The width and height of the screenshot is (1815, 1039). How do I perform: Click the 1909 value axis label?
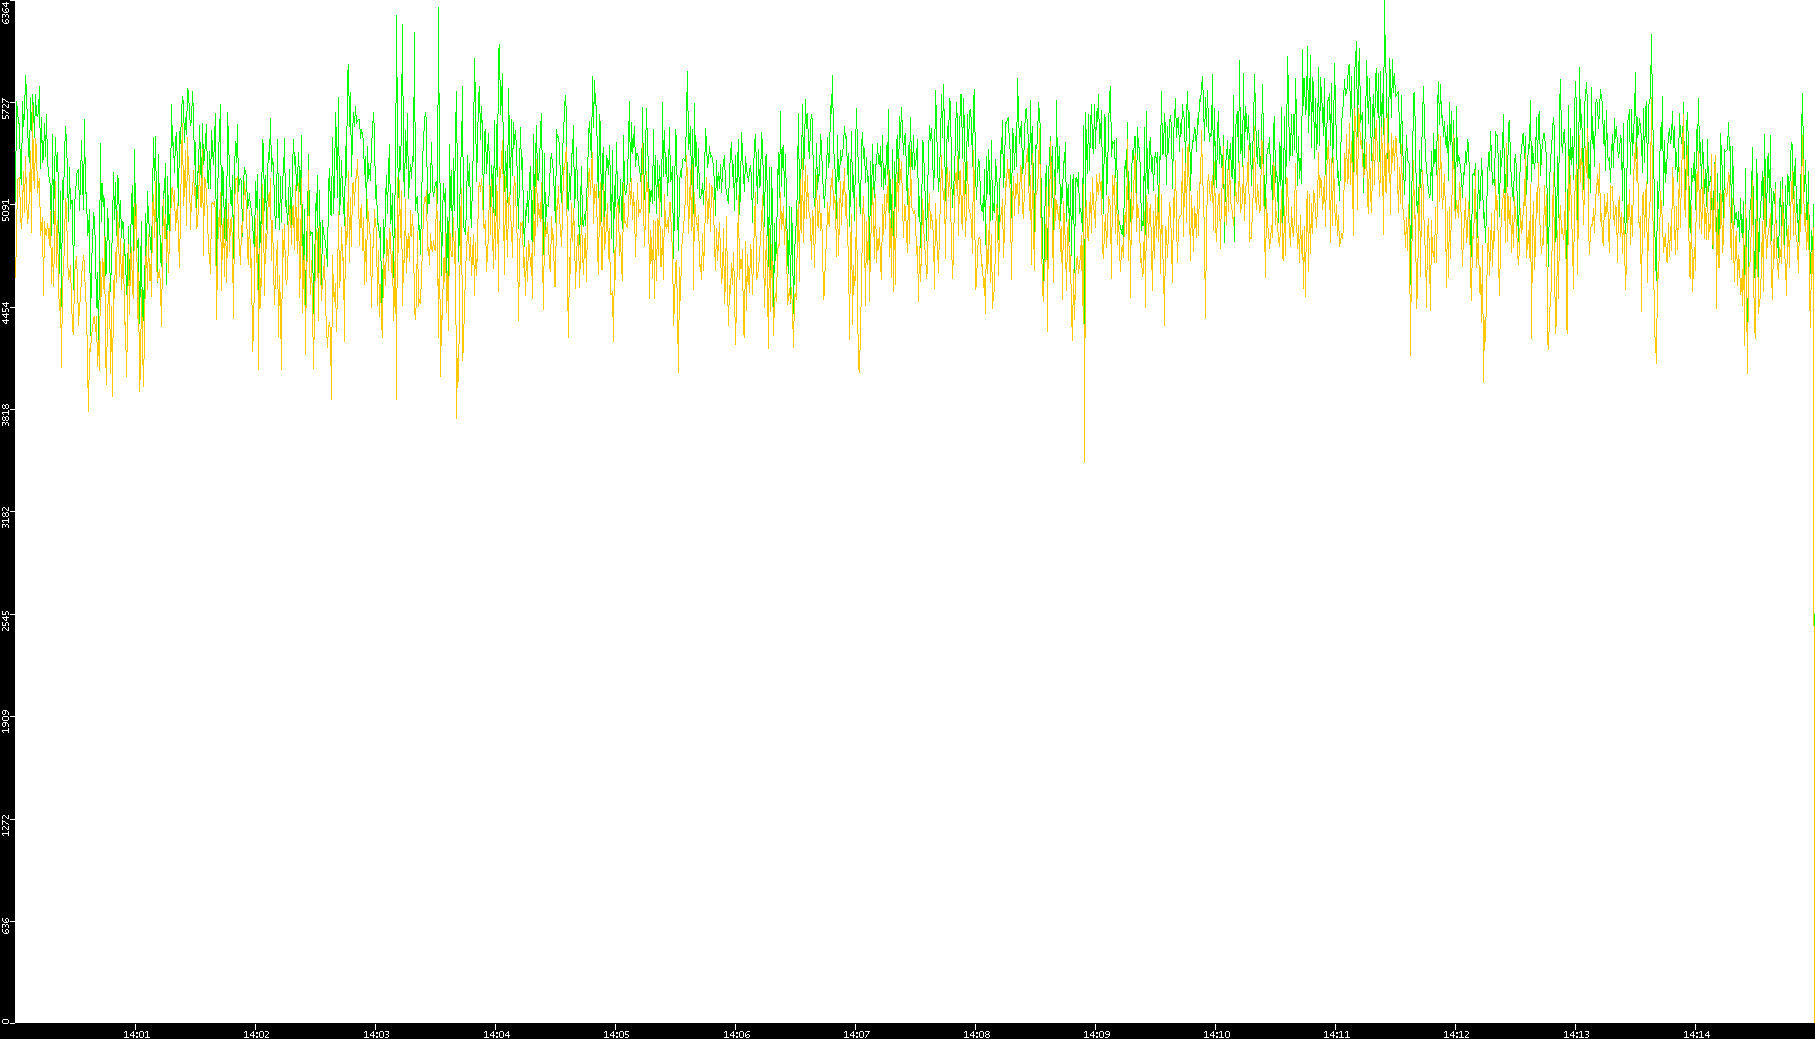click(x=7, y=721)
